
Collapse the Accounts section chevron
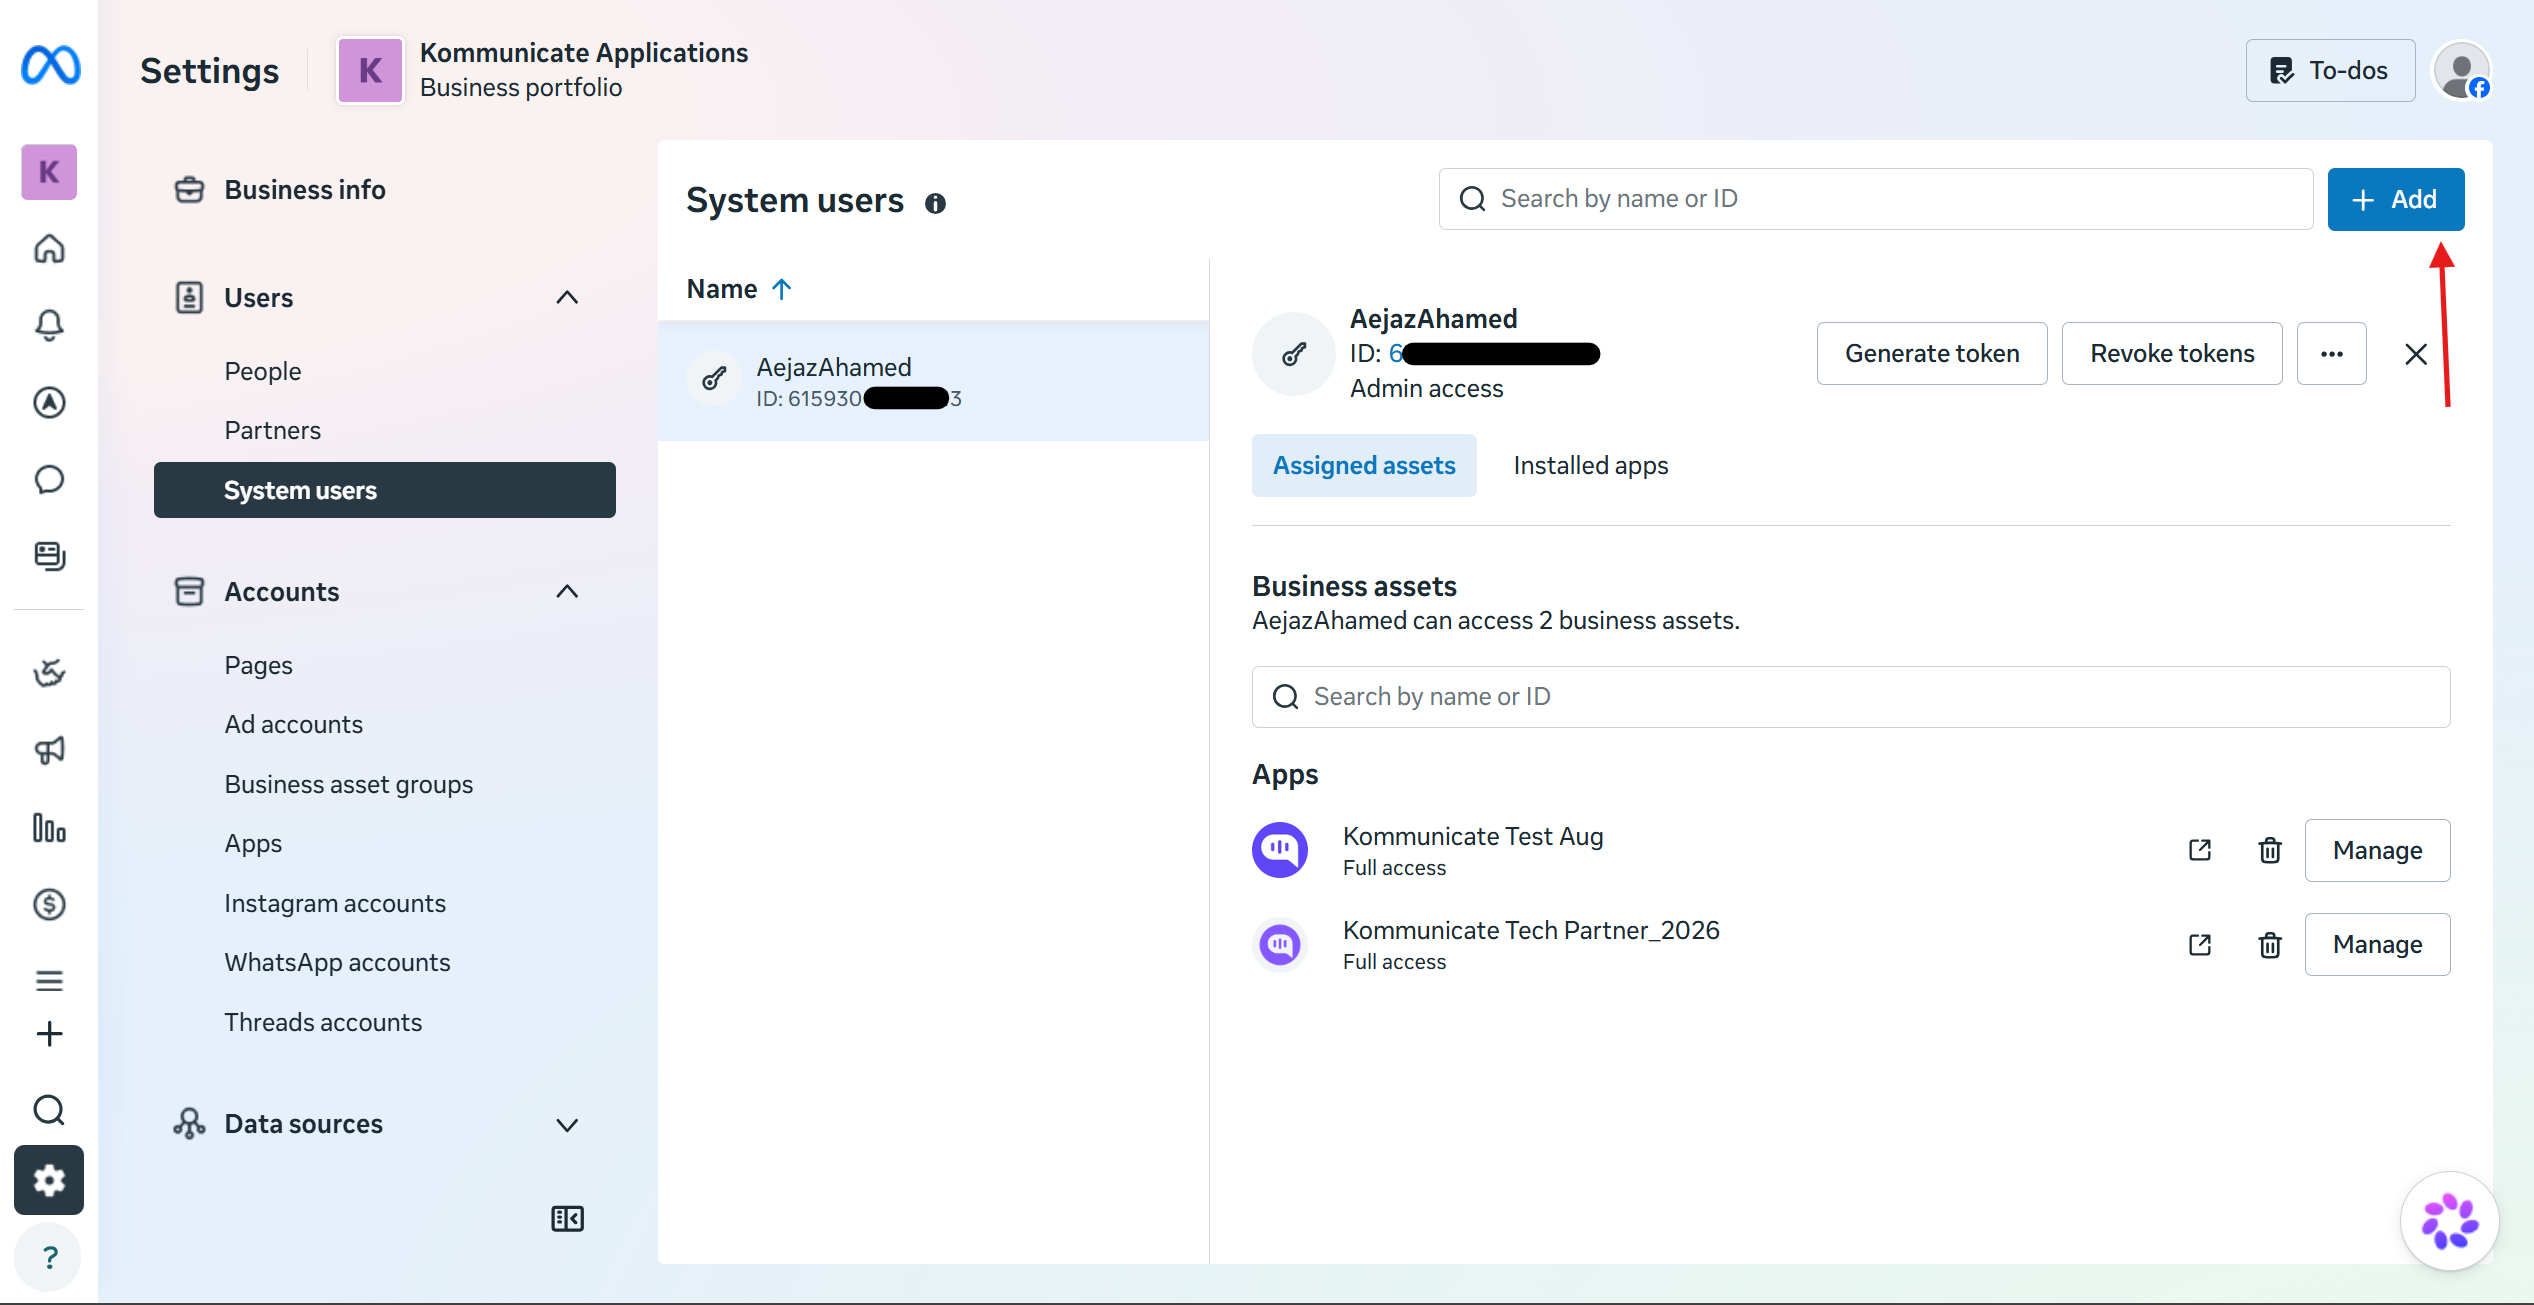pos(567,591)
